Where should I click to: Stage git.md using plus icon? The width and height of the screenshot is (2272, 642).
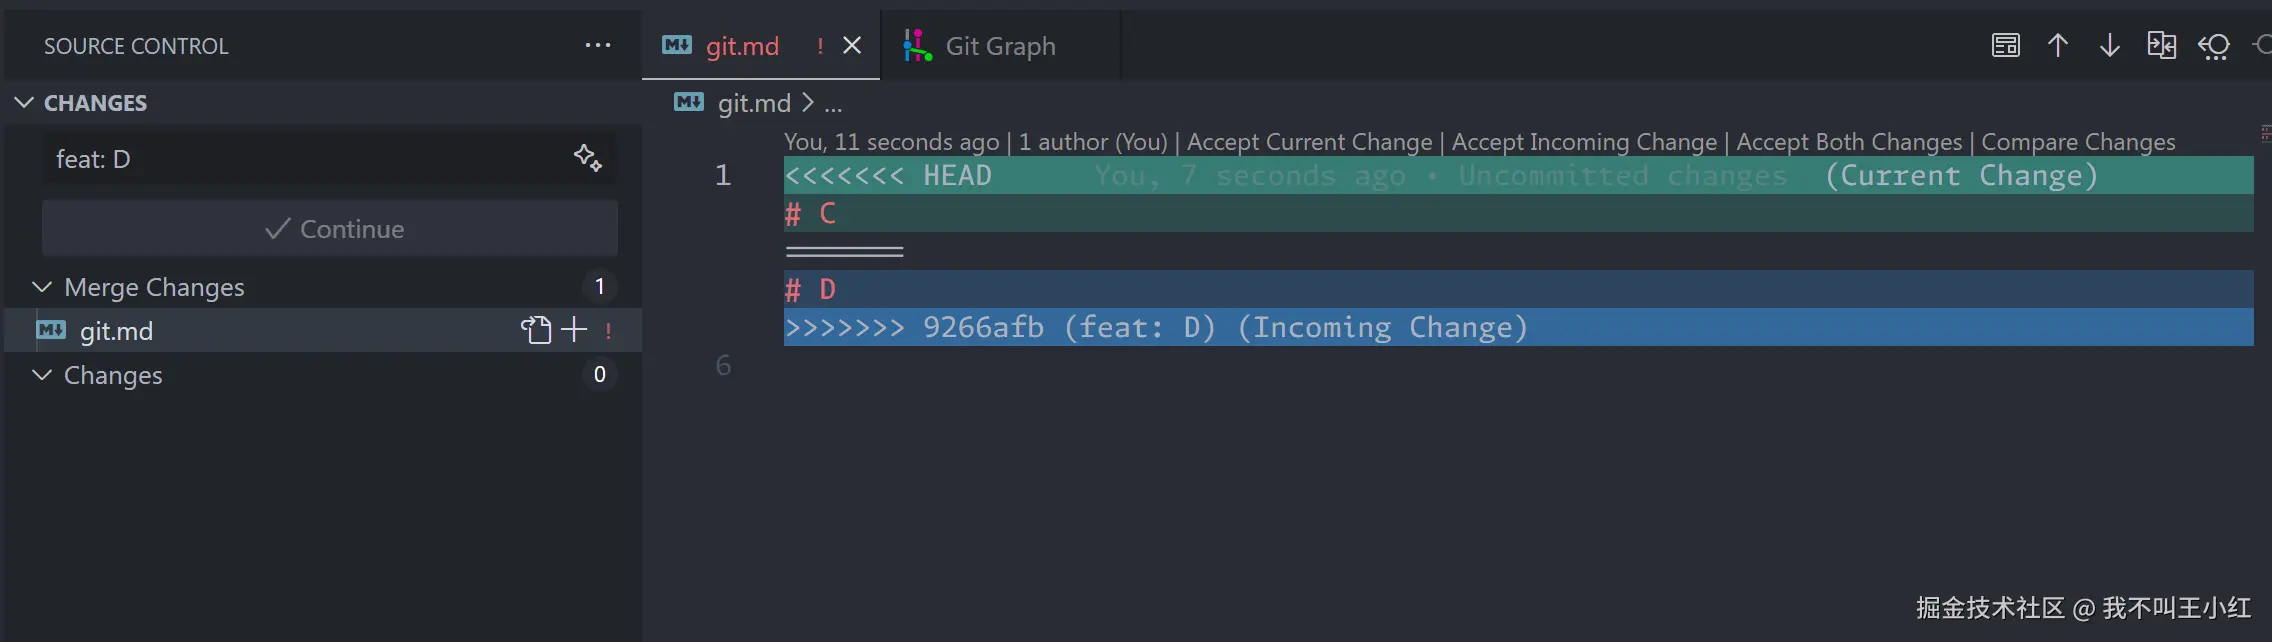[574, 330]
